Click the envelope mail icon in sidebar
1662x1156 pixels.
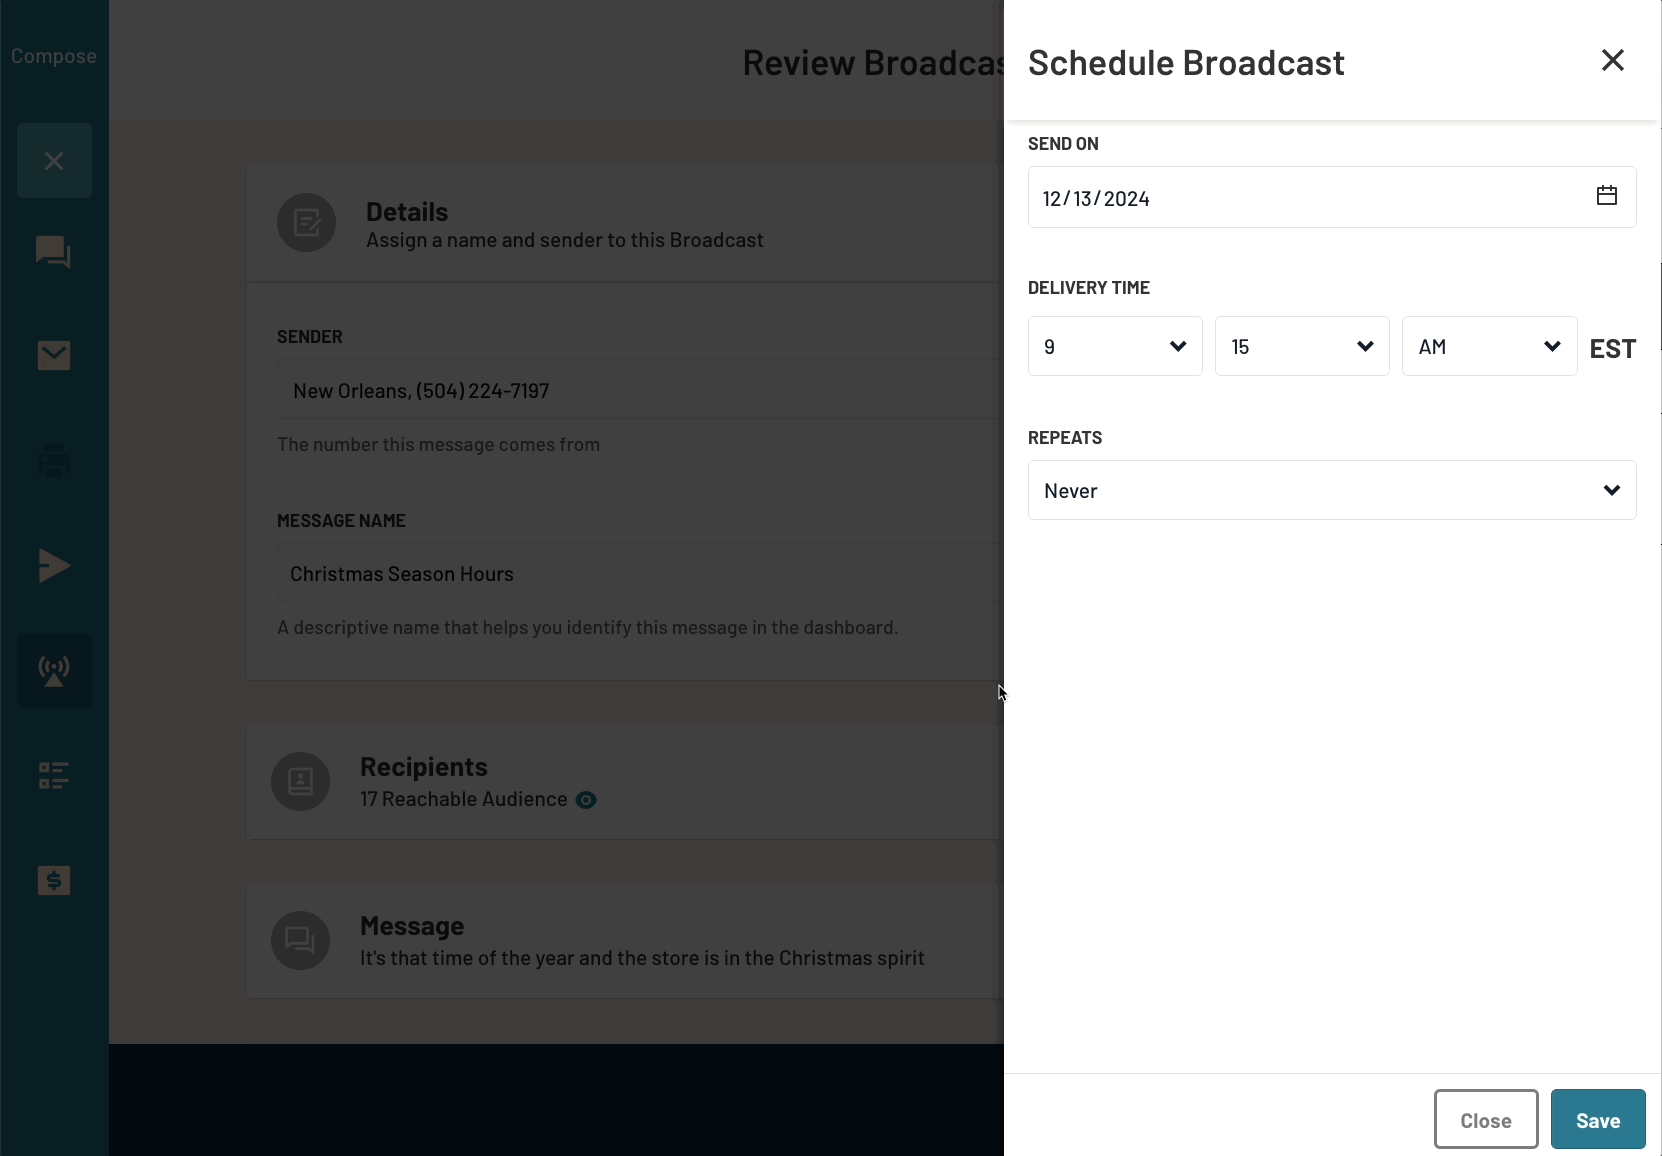[54, 355]
